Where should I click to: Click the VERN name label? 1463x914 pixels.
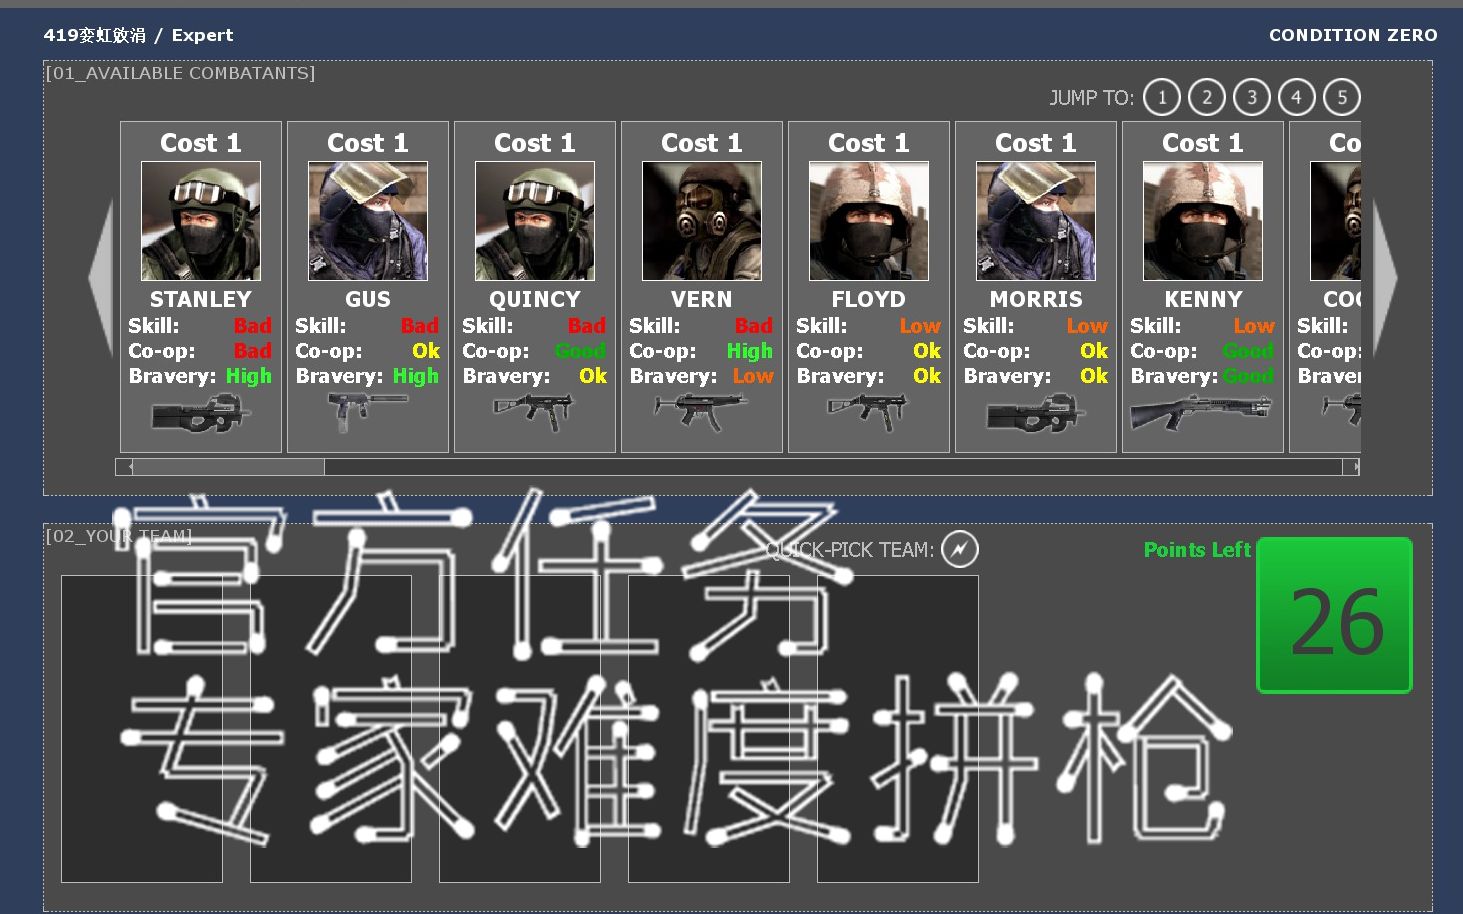pos(702,299)
